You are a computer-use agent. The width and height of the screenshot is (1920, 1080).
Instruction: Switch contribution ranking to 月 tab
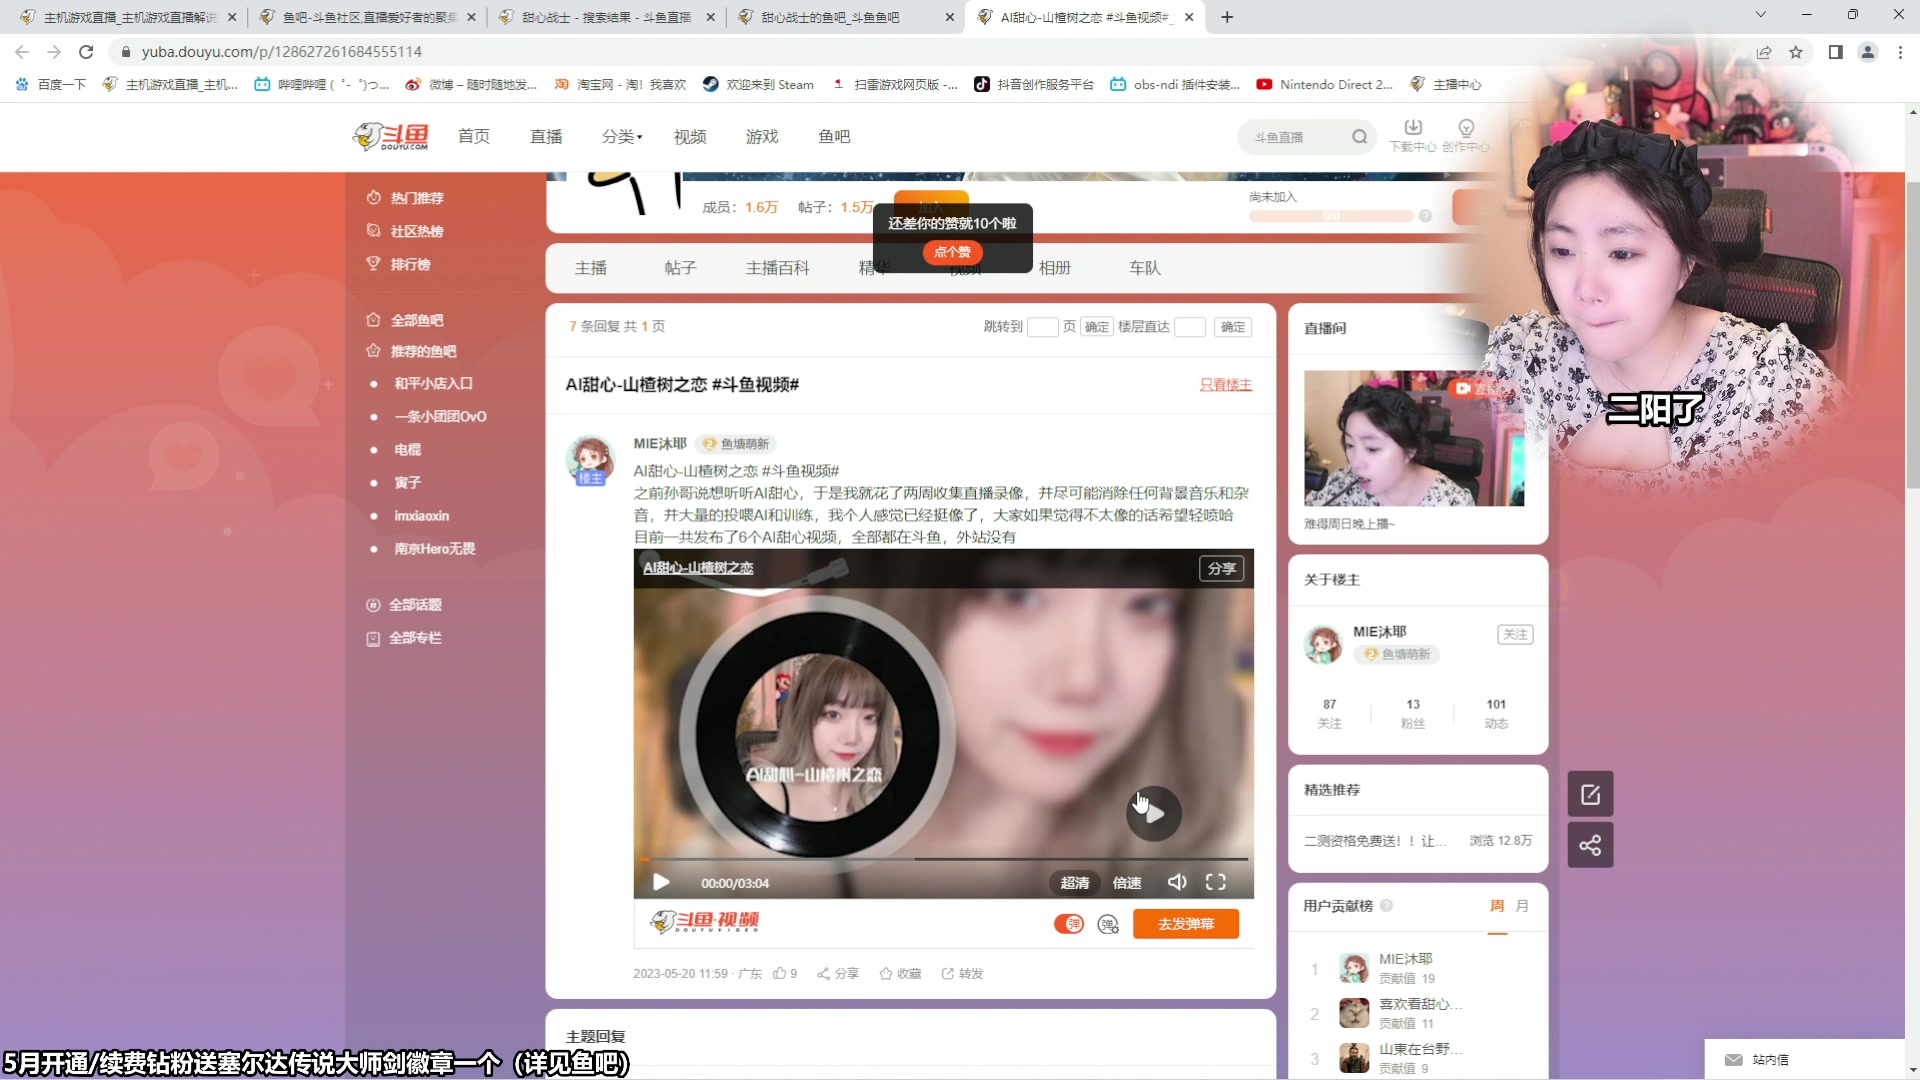1522,906
